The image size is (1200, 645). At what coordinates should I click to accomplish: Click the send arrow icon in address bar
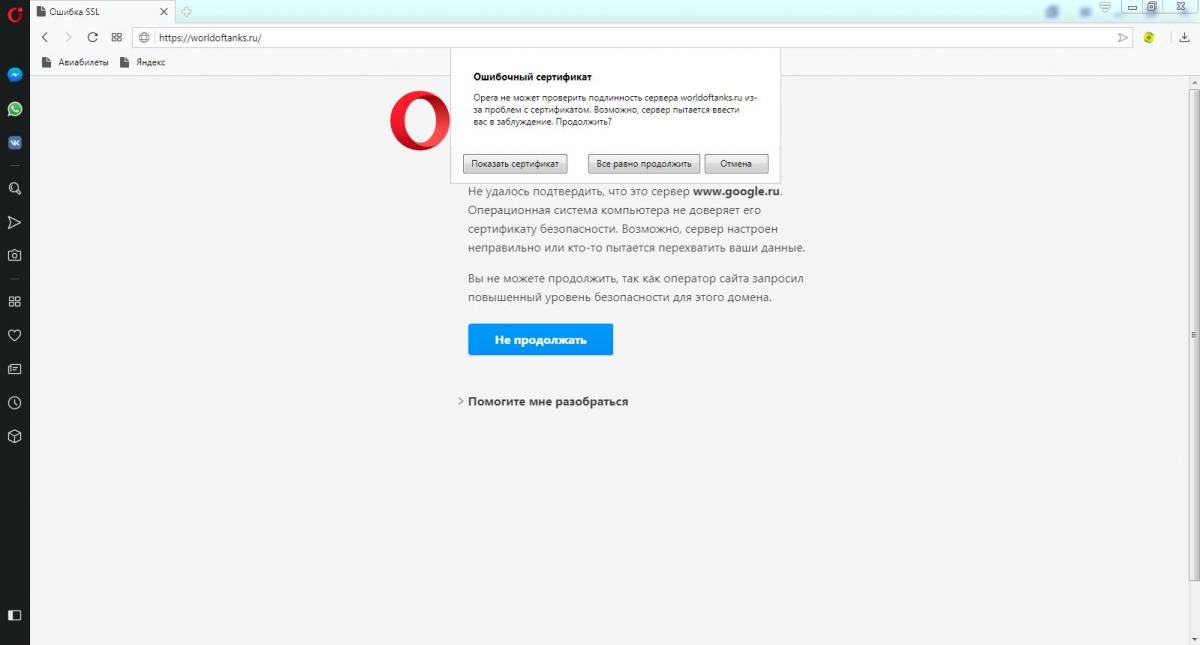(x=1122, y=37)
